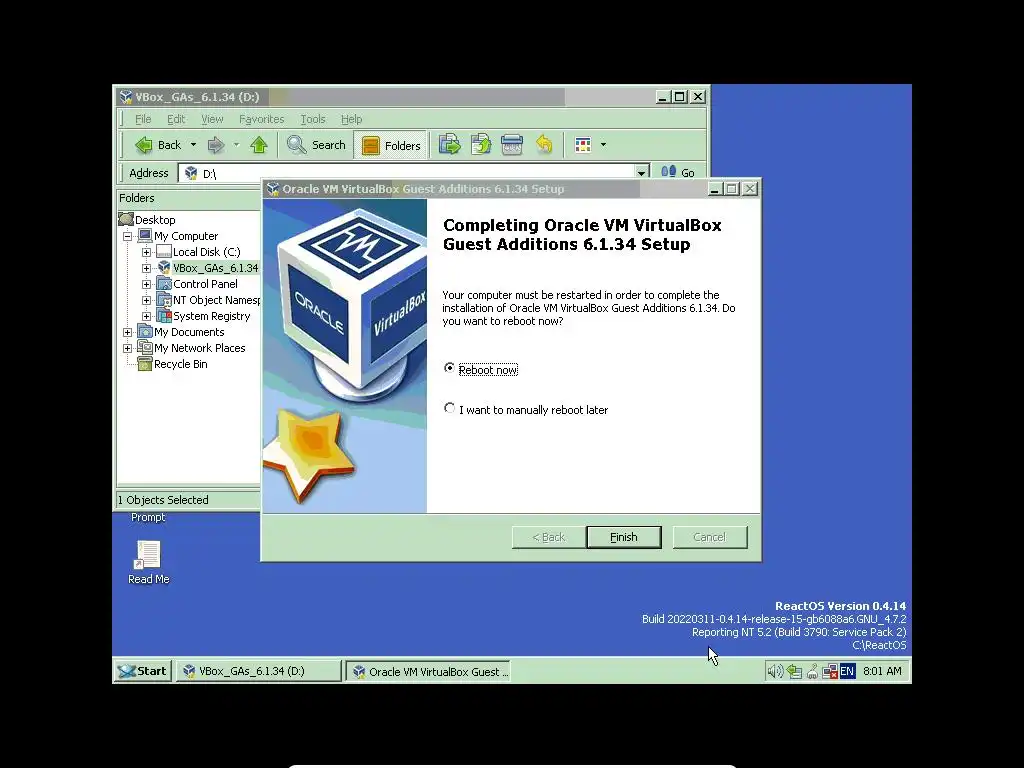
Task: Click the VBox_GAs_6.1.34 CD drive icon
Action: 164,268
